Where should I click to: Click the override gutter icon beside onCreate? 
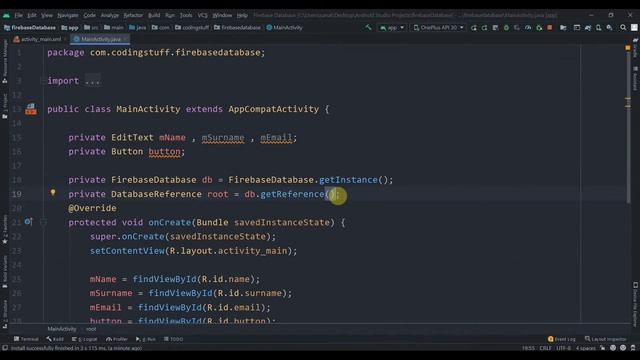point(28,222)
